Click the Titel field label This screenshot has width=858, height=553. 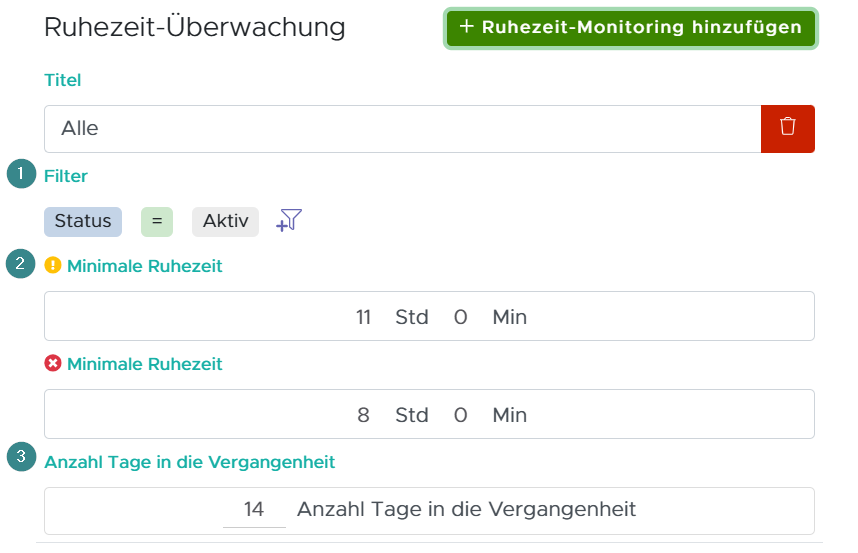tap(63, 79)
